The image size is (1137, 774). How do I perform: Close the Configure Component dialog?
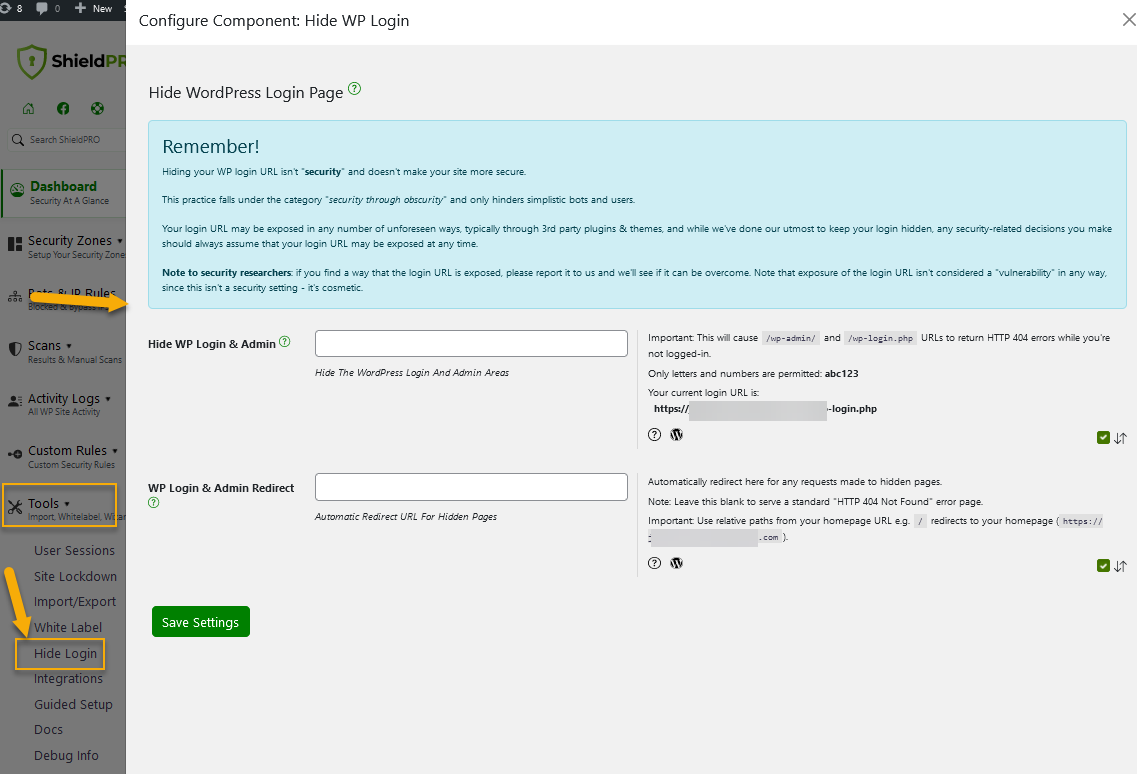click(x=1128, y=20)
